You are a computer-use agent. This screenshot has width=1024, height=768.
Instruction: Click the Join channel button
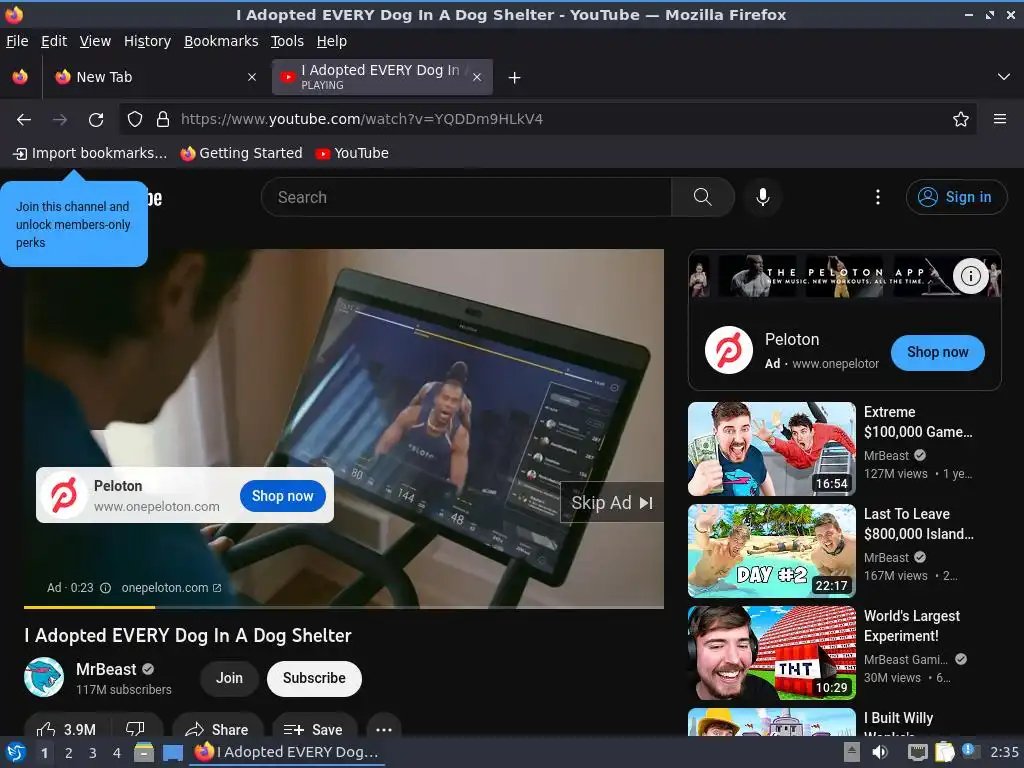point(229,678)
